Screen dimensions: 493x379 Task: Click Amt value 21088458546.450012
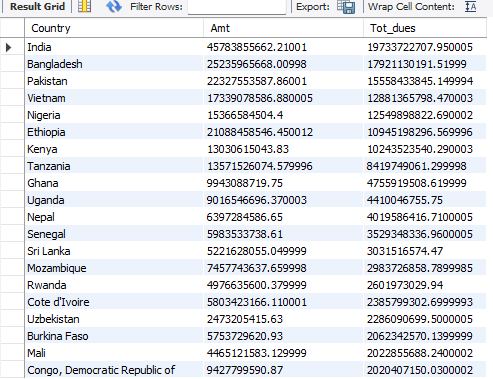pos(260,132)
